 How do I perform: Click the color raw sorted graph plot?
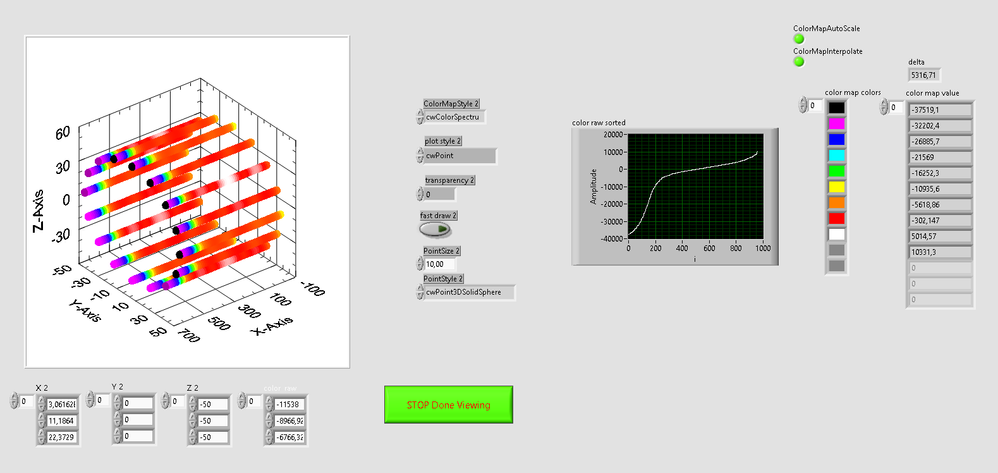(695, 185)
